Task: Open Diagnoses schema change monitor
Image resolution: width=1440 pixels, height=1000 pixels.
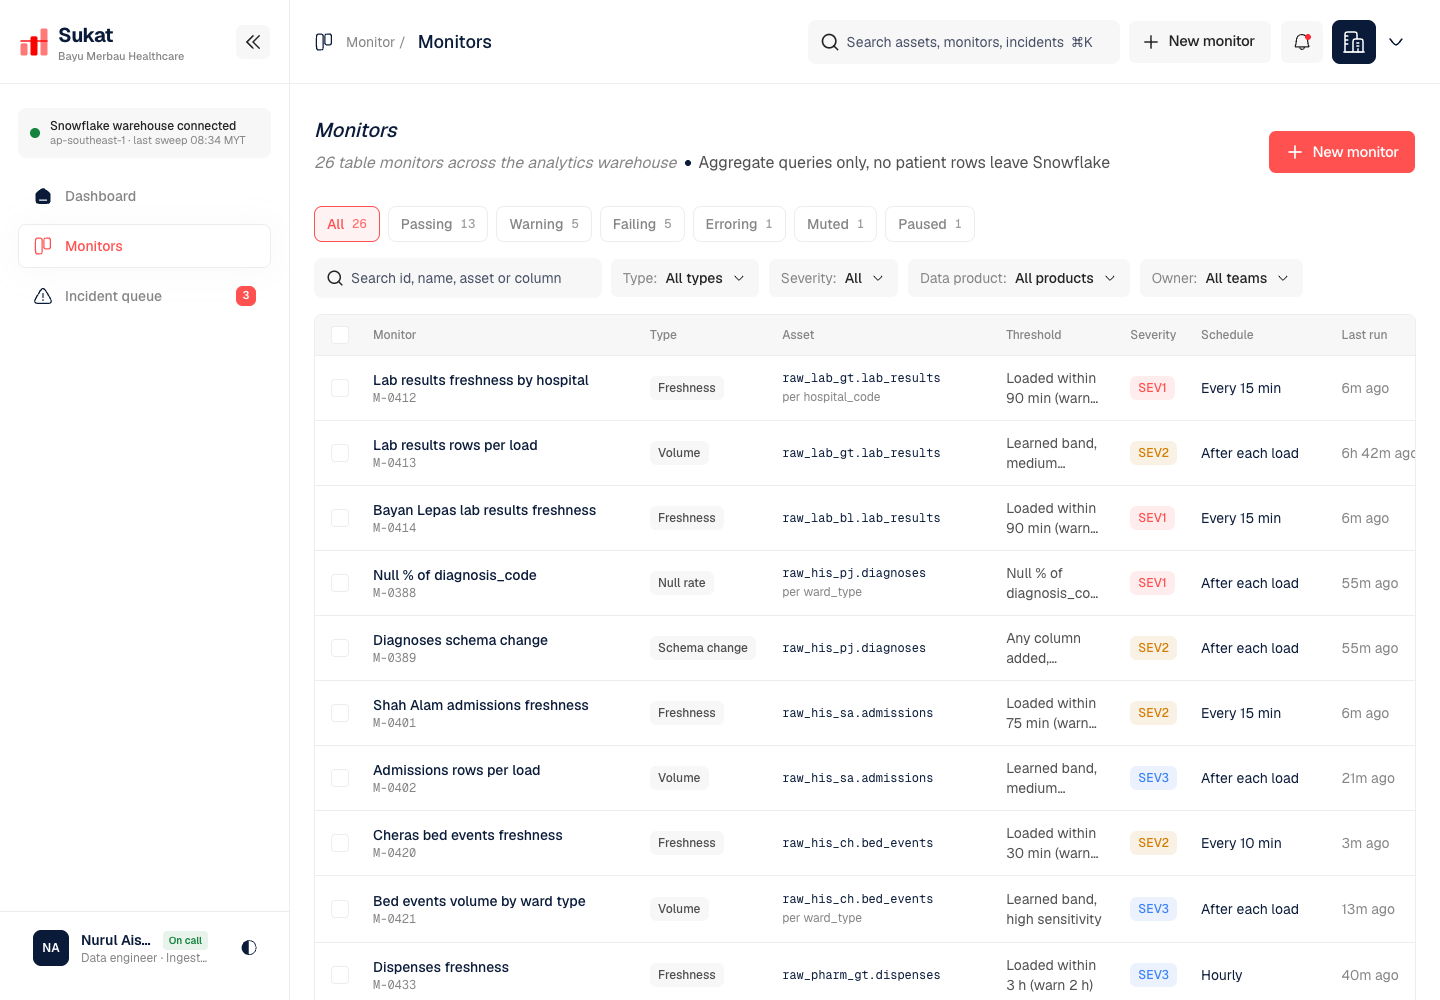Action: click(x=460, y=640)
